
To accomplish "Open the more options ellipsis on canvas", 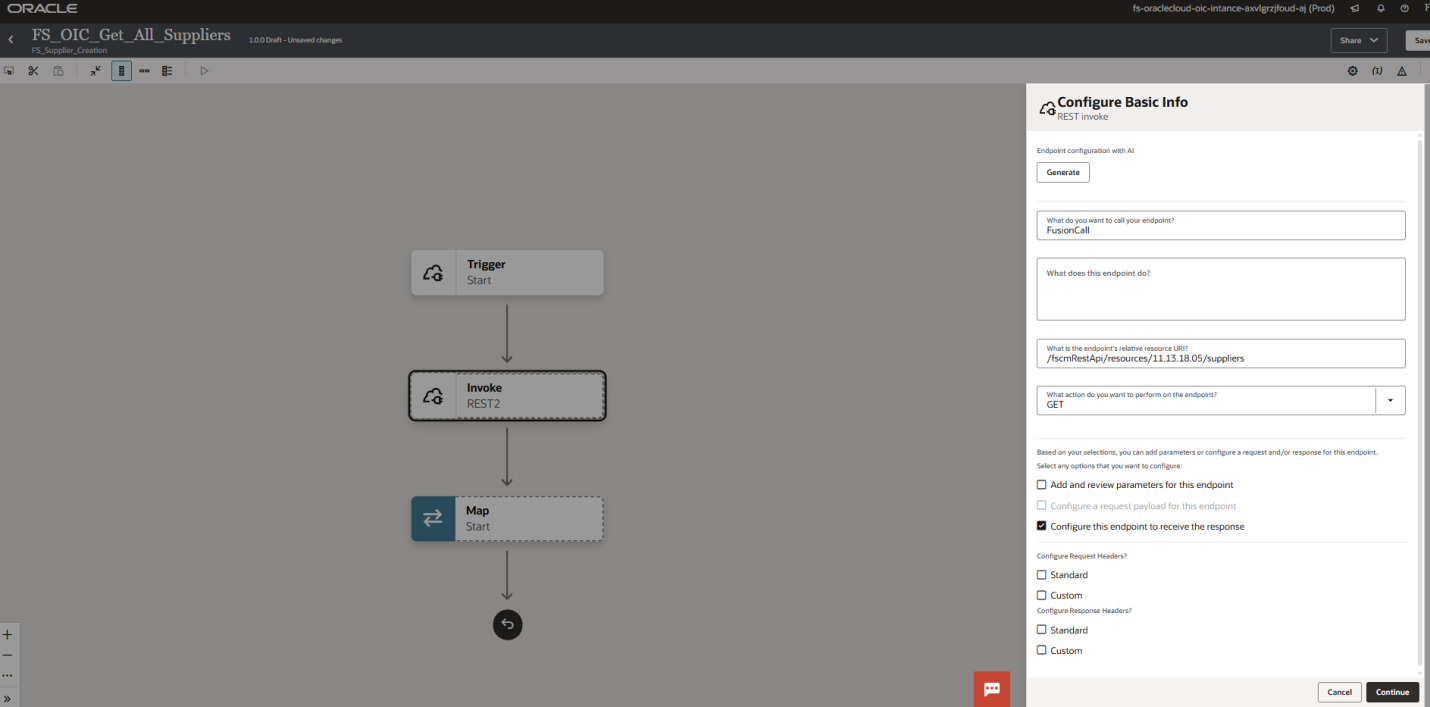I will pyautogui.click(x=7, y=676).
